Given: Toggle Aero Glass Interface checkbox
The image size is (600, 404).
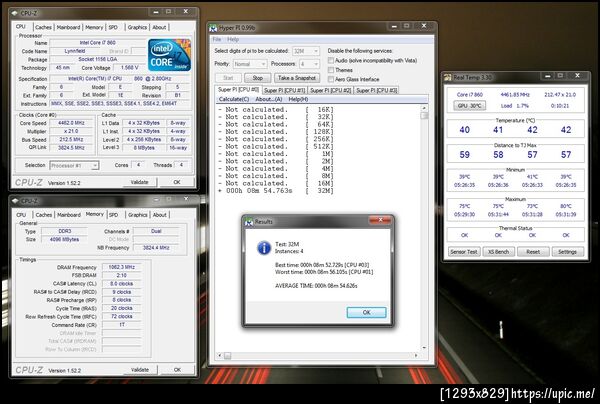Looking at the screenshot, I should click(331, 79).
